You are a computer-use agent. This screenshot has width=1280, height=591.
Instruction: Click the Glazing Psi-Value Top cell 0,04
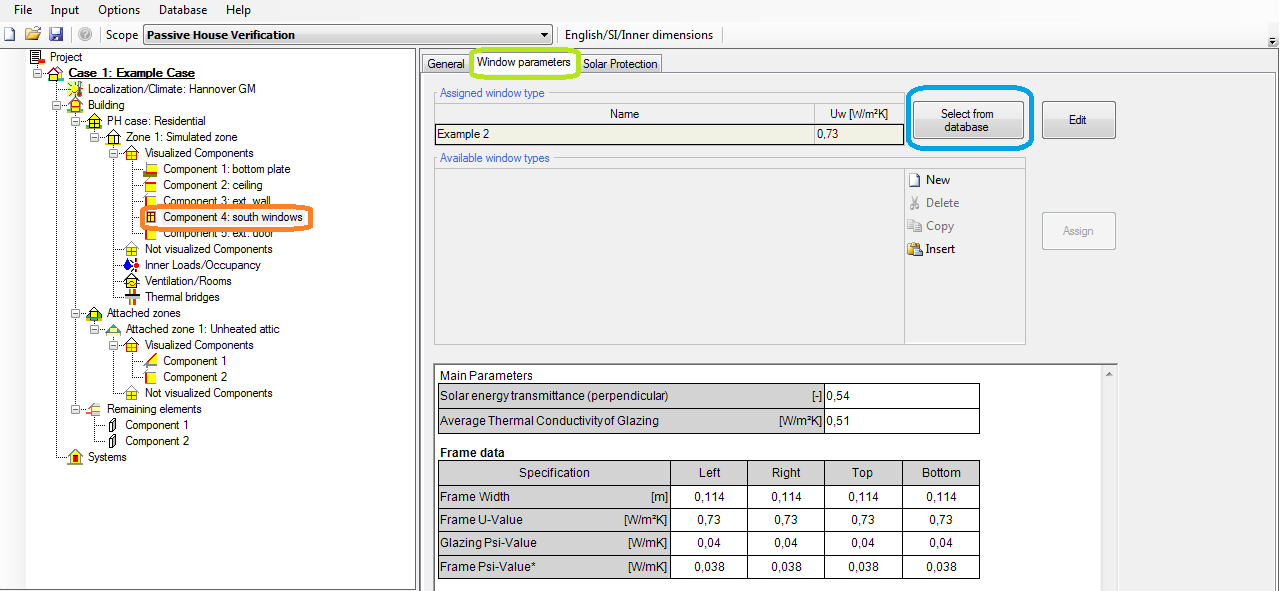pos(862,543)
